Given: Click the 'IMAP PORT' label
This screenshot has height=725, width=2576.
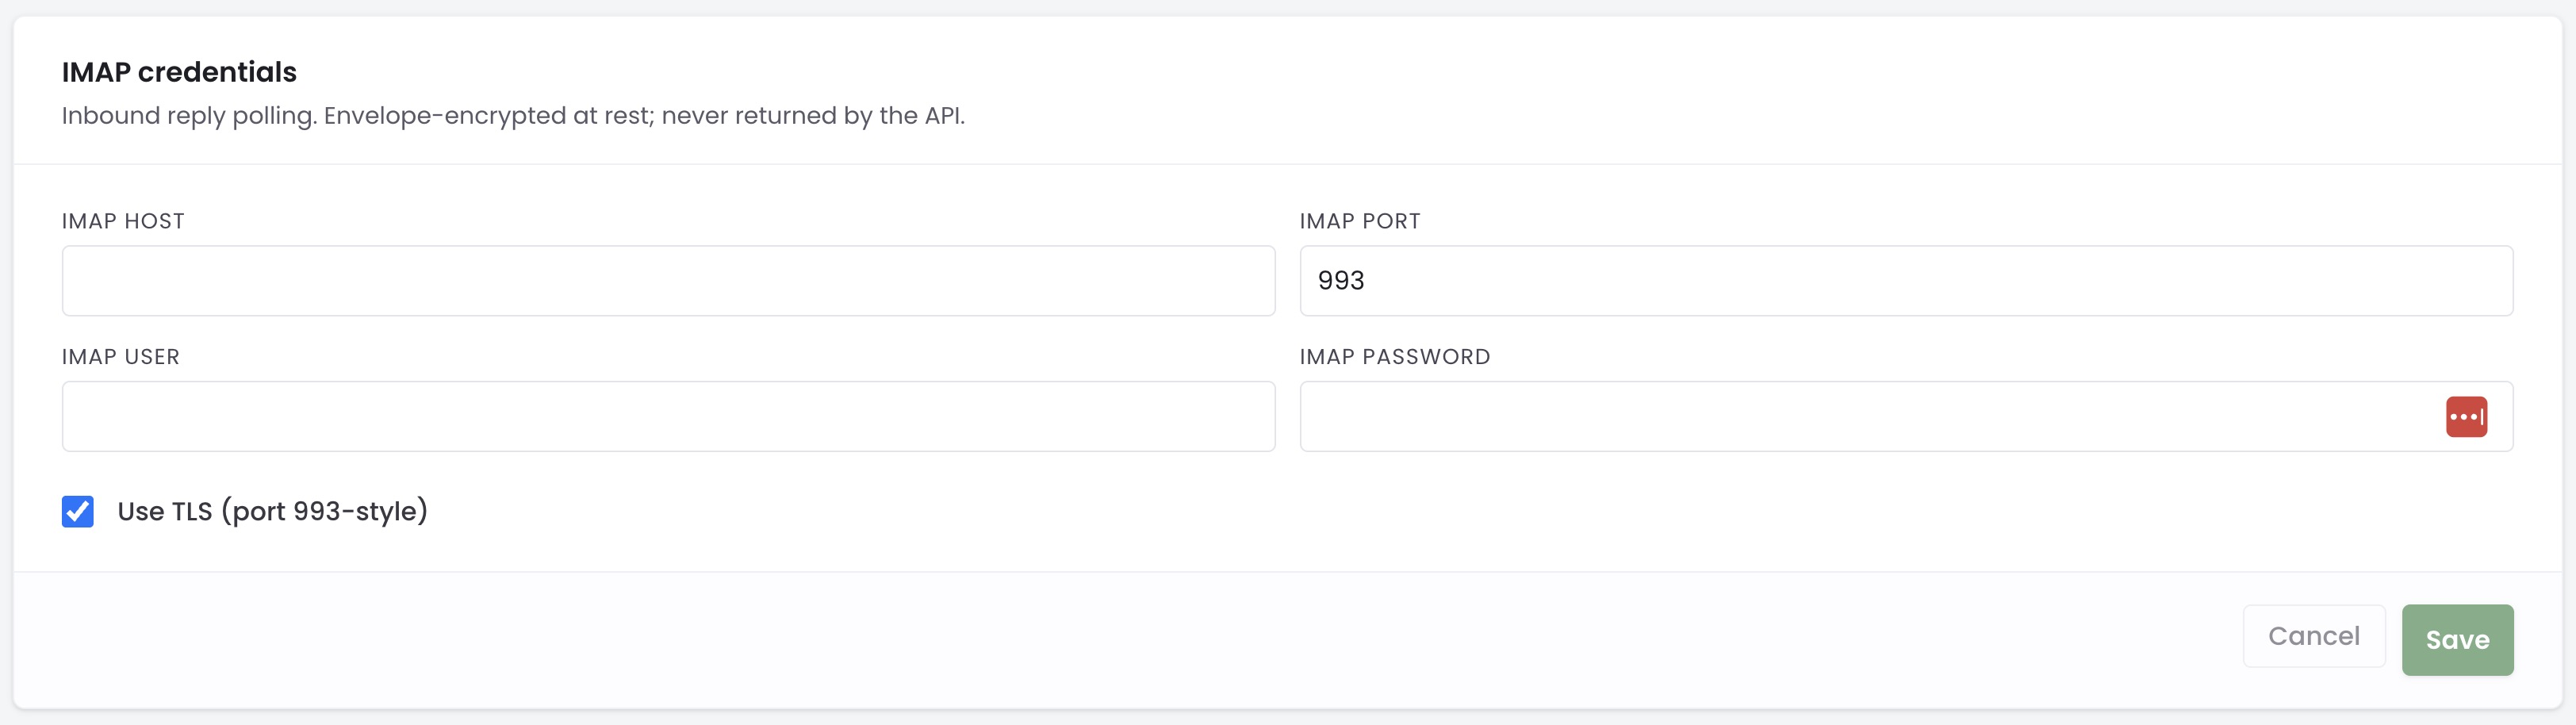Looking at the screenshot, I should click(x=1360, y=221).
